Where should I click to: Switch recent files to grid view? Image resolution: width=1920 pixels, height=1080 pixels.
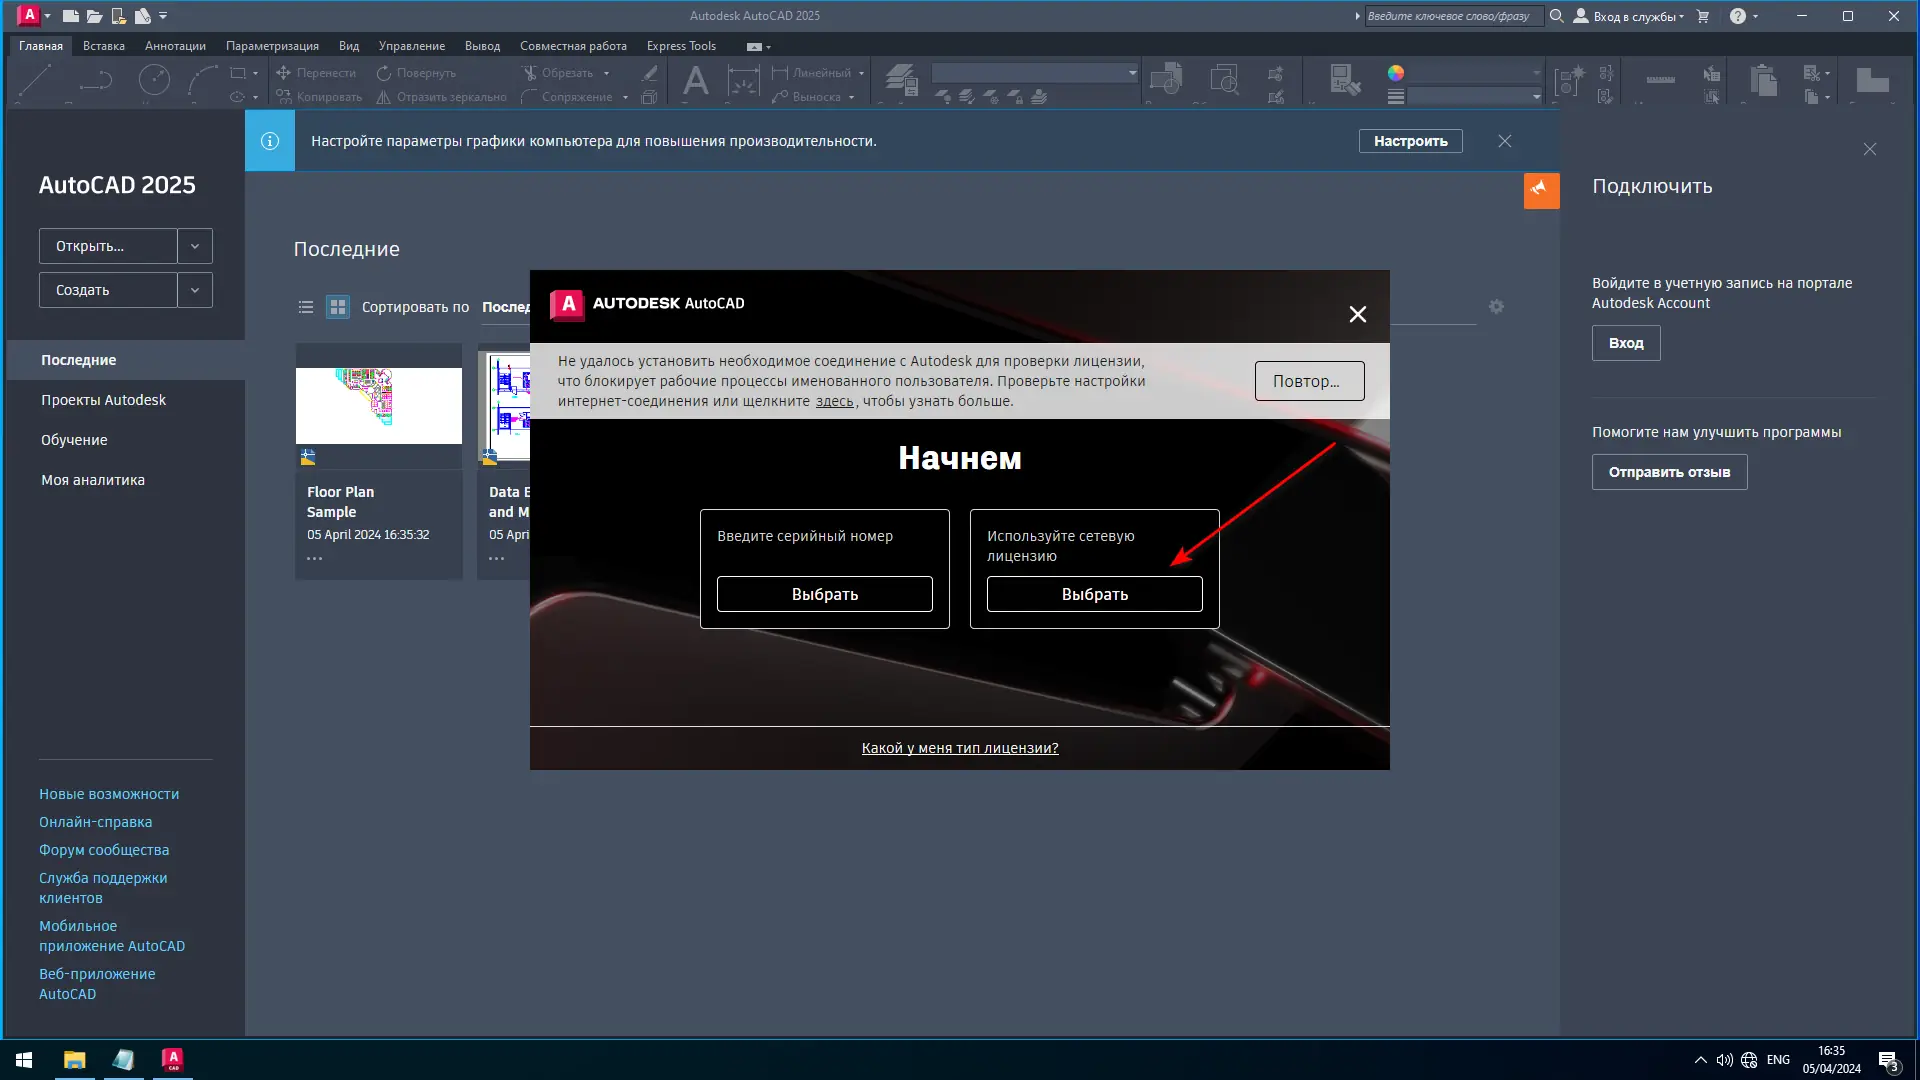[338, 307]
